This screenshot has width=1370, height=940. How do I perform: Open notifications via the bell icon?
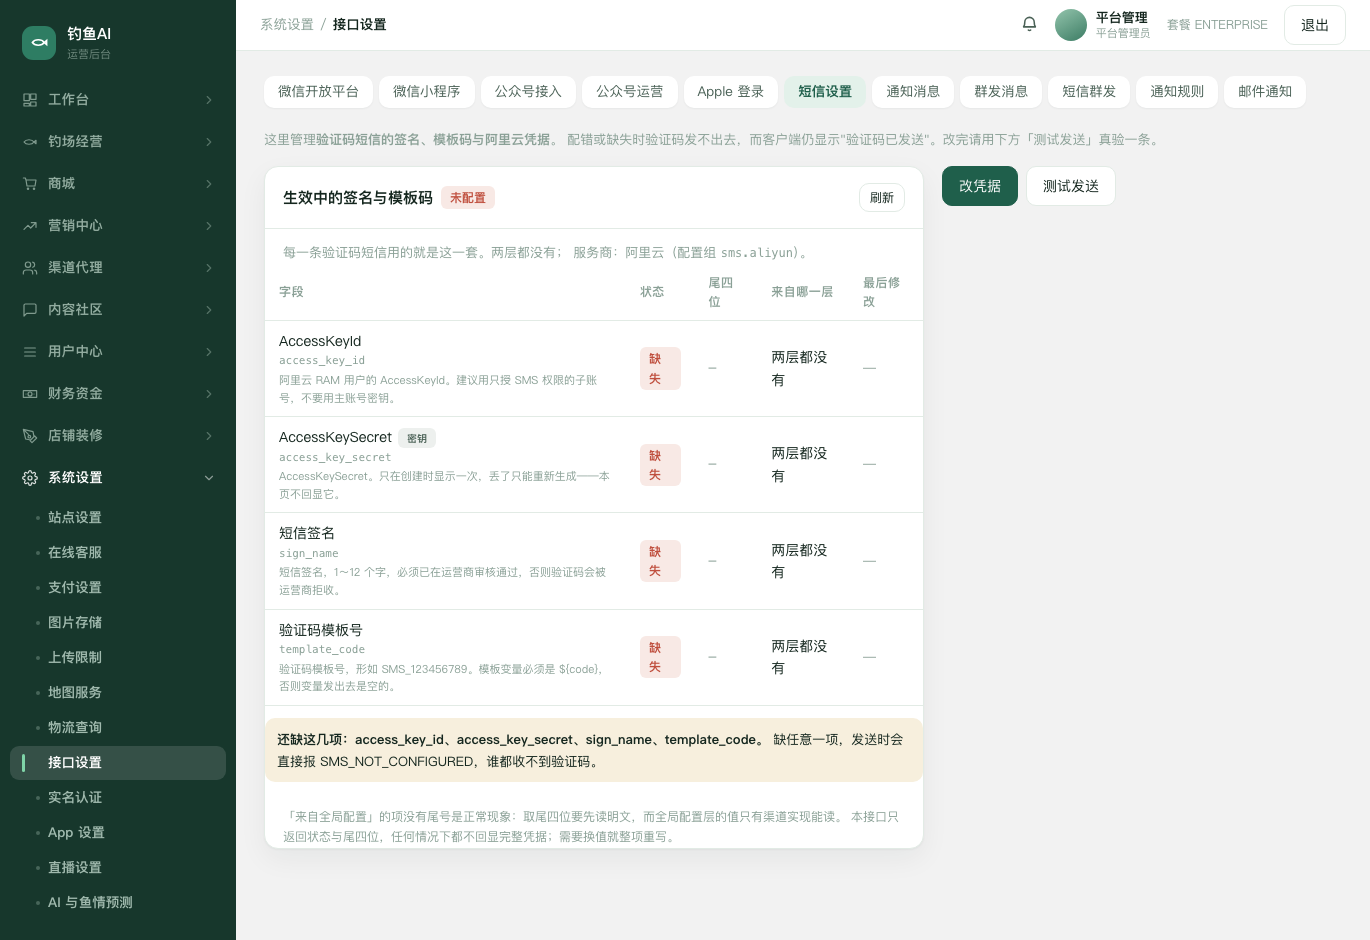1029,24
